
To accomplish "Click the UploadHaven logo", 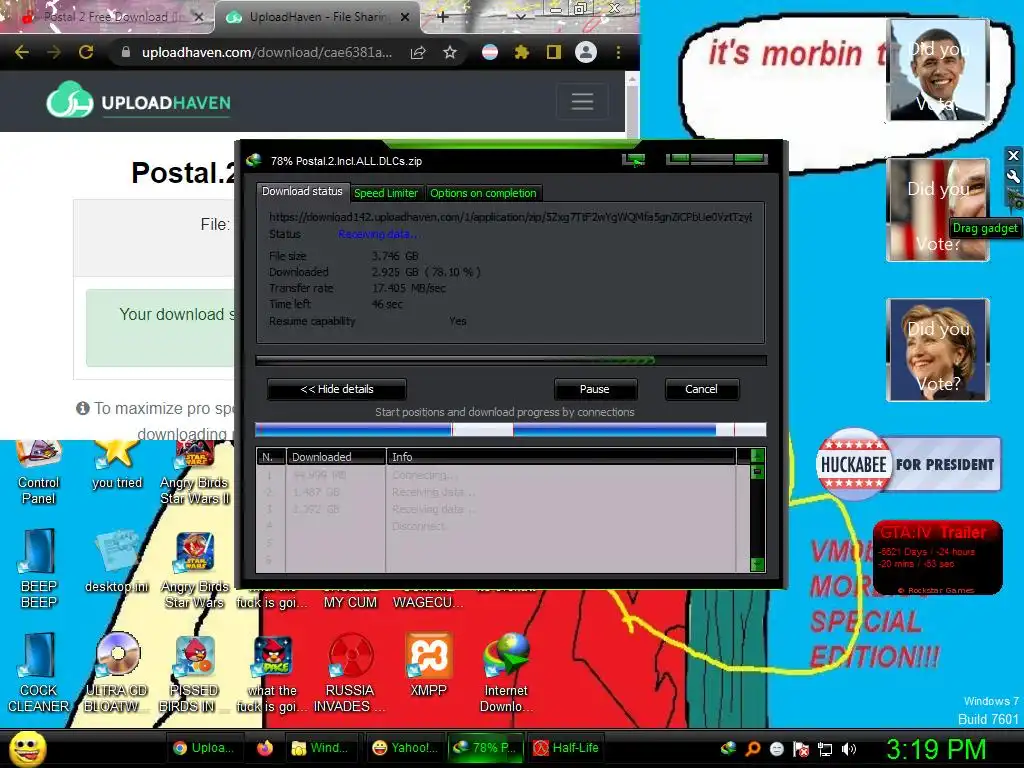I will pos(138,101).
